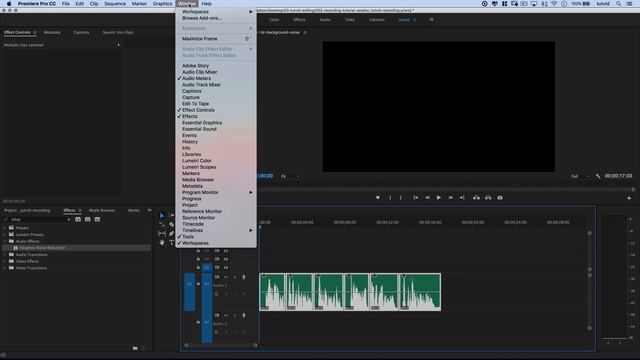Screen dimensions: 640x360
Task: Filter effects by Accelerated Effects icon
Action: click(x=78, y=219)
